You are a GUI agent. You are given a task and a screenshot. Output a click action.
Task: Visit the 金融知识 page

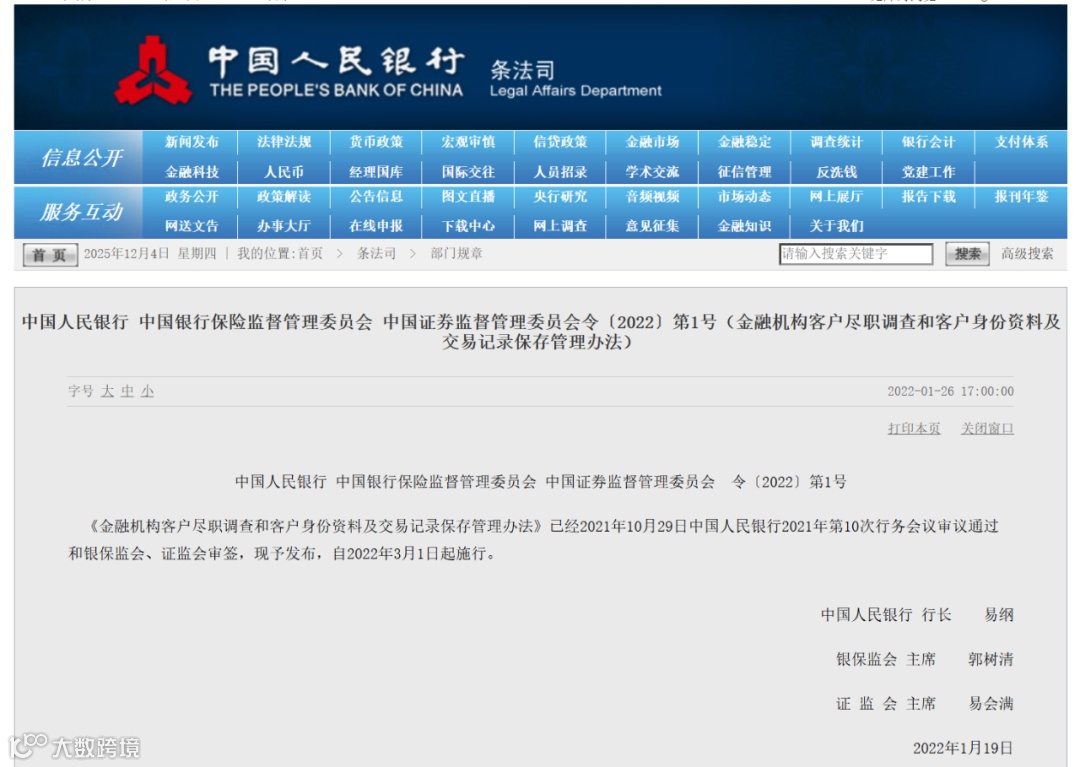pos(745,226)
